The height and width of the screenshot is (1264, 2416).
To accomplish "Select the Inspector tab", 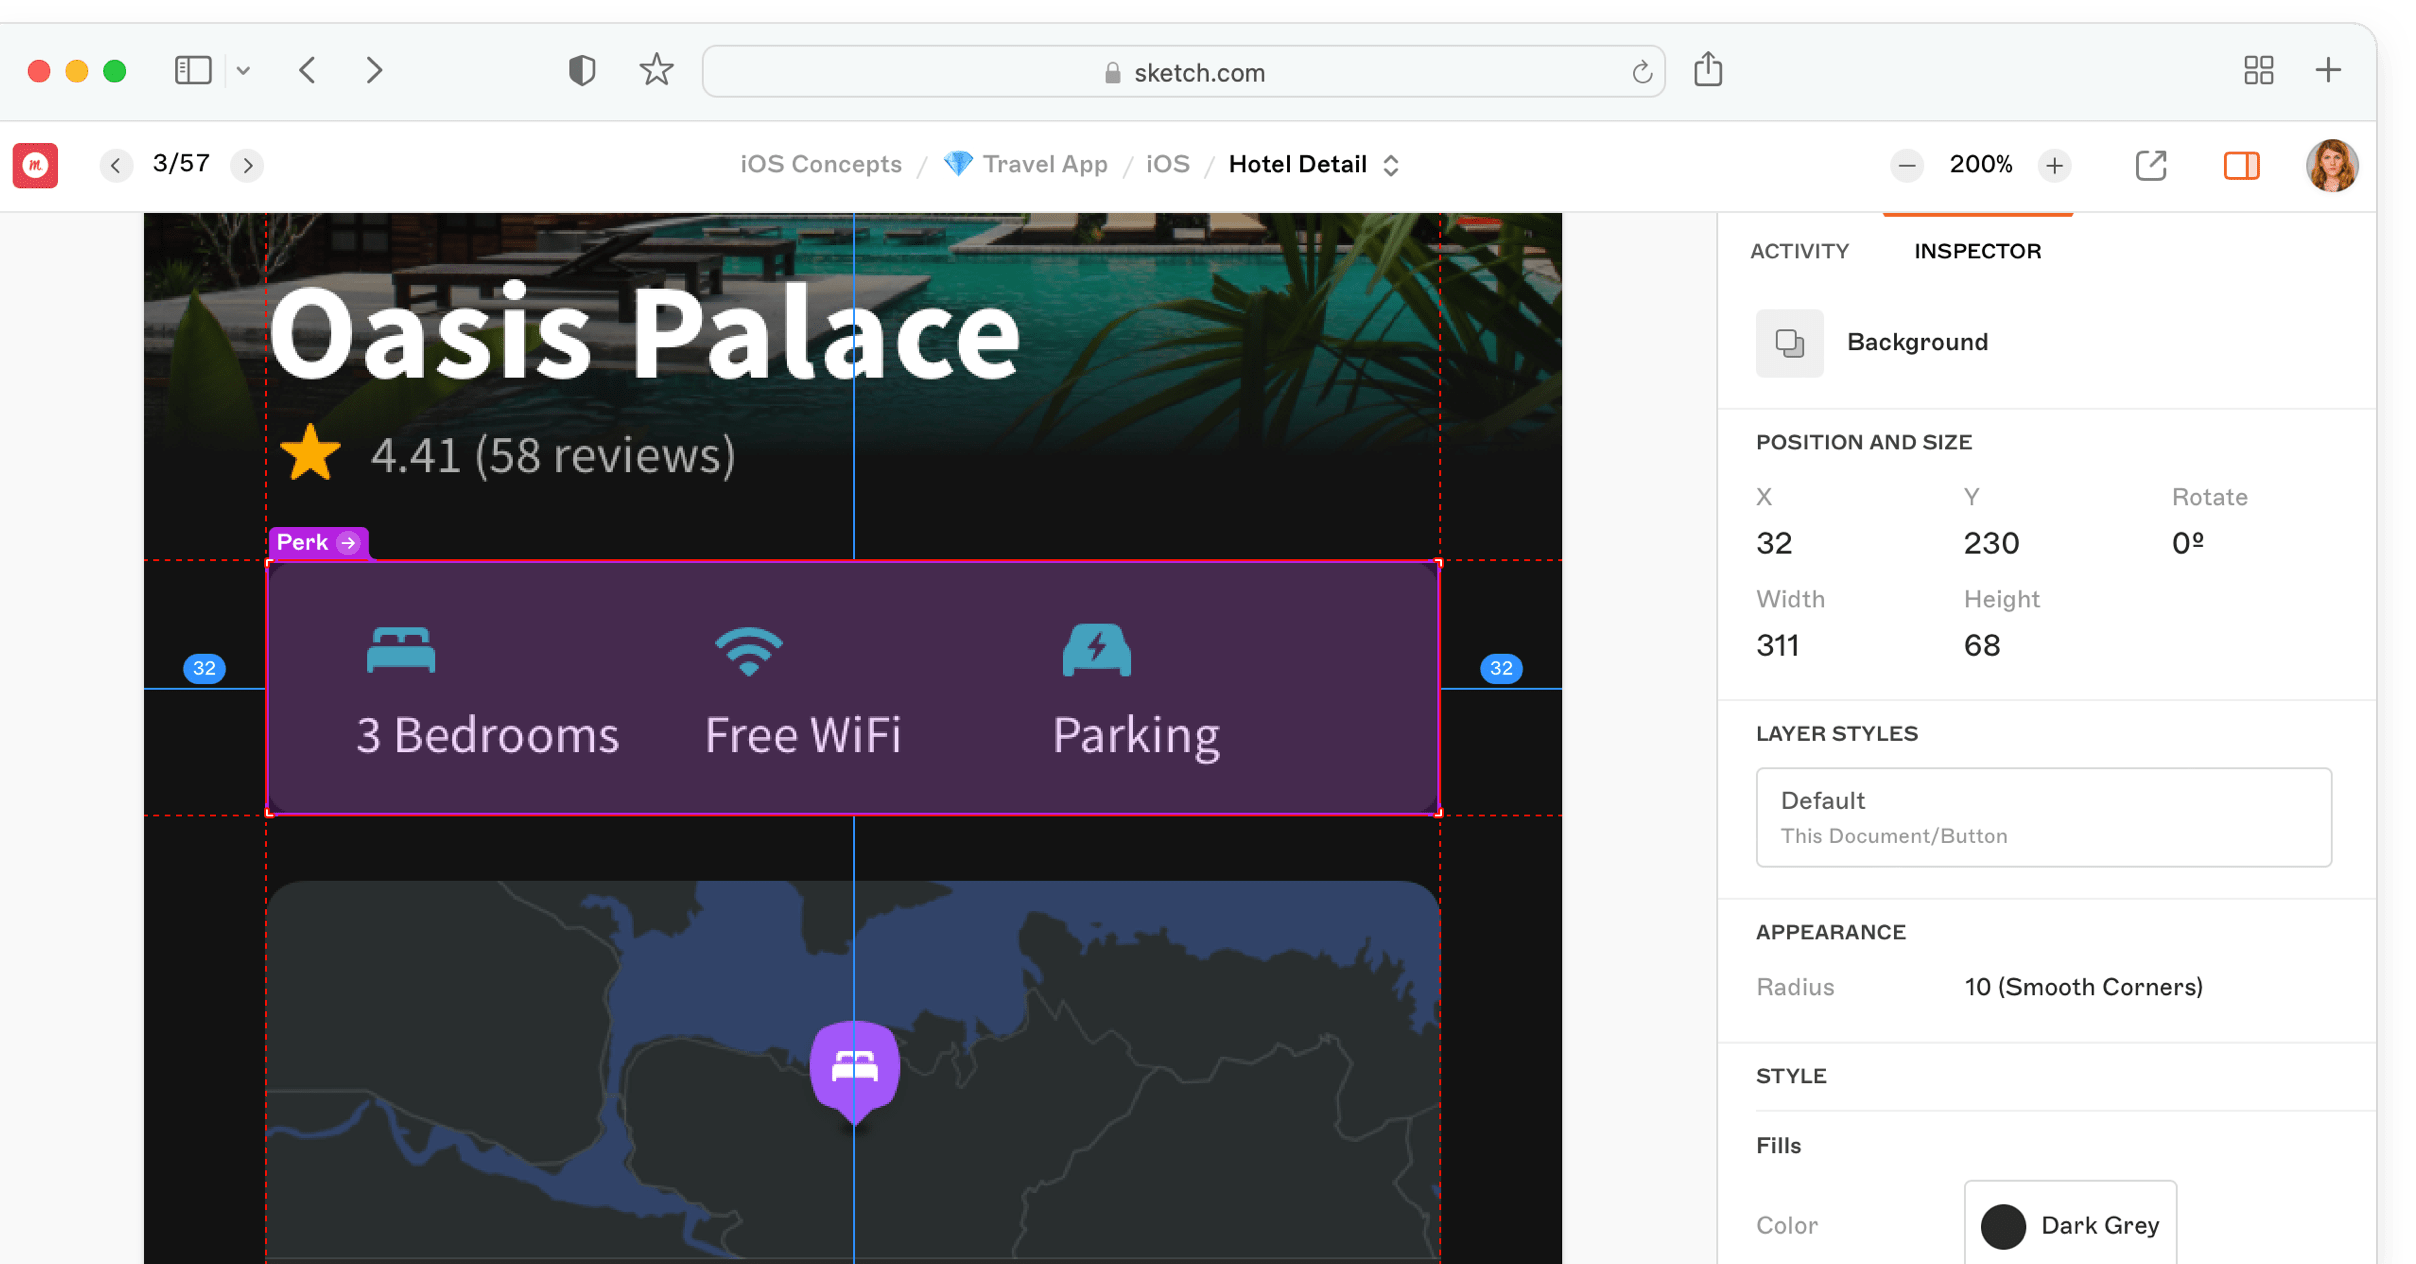I will pos(1977,251).
